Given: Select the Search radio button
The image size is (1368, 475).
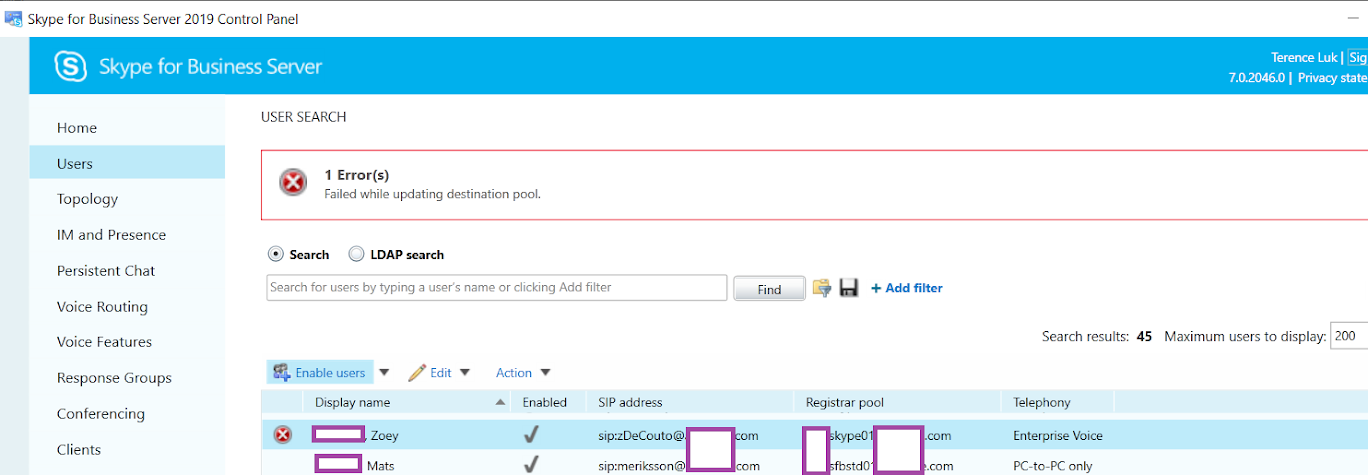Looking at the screenshot, I should [x=276, y=254].
